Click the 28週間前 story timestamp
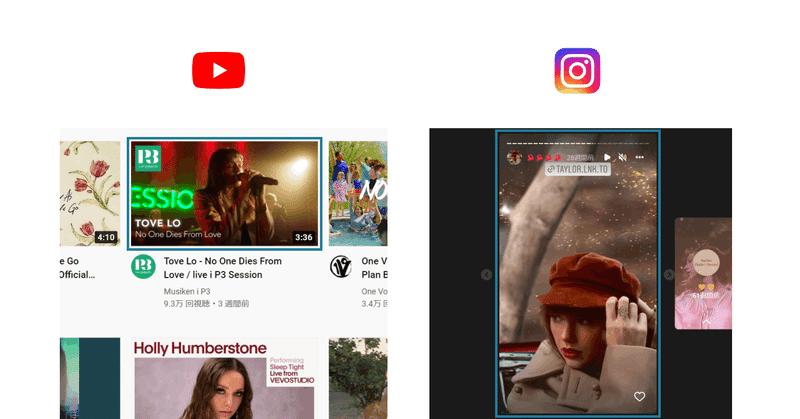800x419 pixels. tap(581, 158)
